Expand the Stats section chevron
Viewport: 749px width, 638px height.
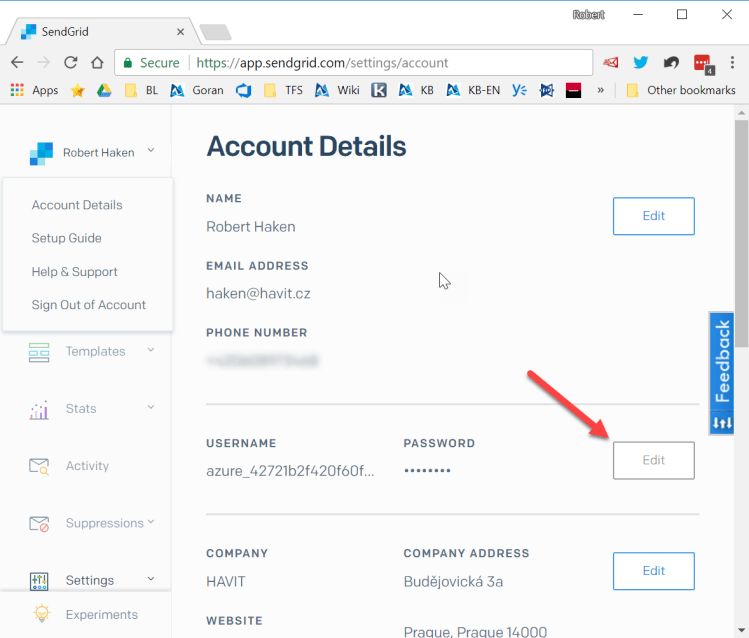point(151,407)
